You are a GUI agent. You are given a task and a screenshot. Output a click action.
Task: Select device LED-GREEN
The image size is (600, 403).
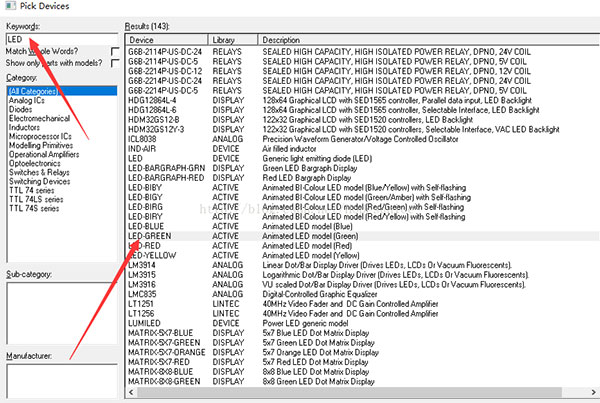(x=363, y=236)
